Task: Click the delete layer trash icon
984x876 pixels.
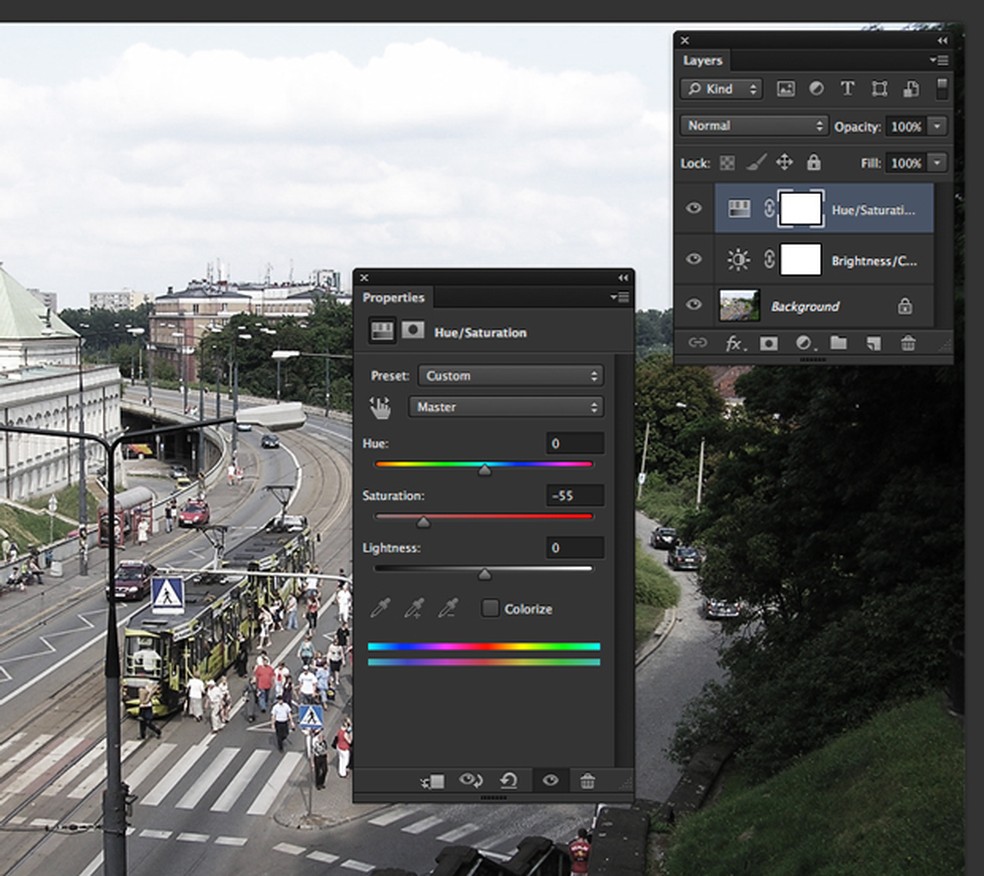Action: [908, 343]
